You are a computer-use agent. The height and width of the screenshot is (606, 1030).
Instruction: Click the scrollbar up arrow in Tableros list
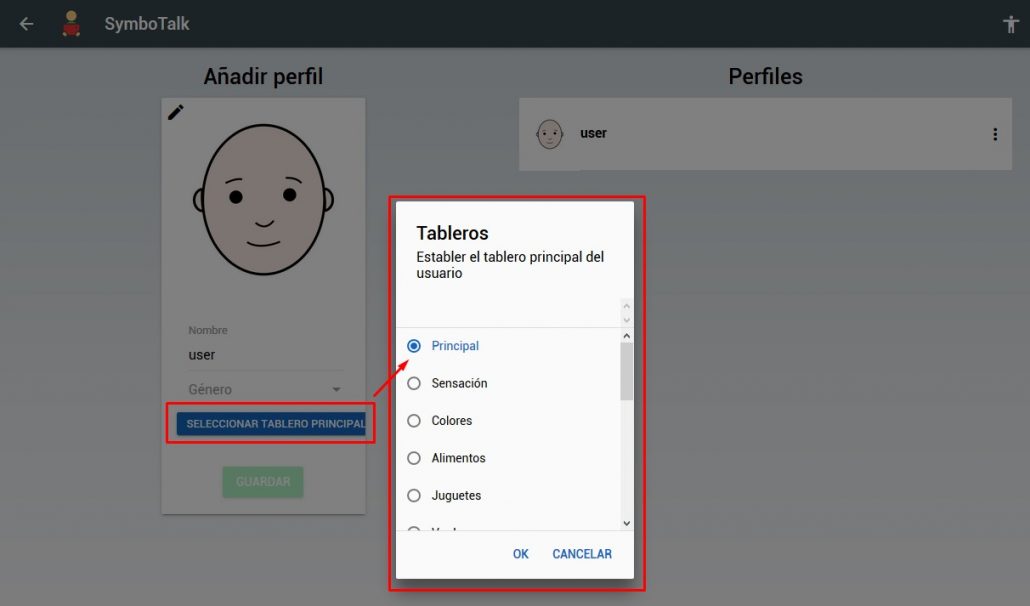coord(626,334)
